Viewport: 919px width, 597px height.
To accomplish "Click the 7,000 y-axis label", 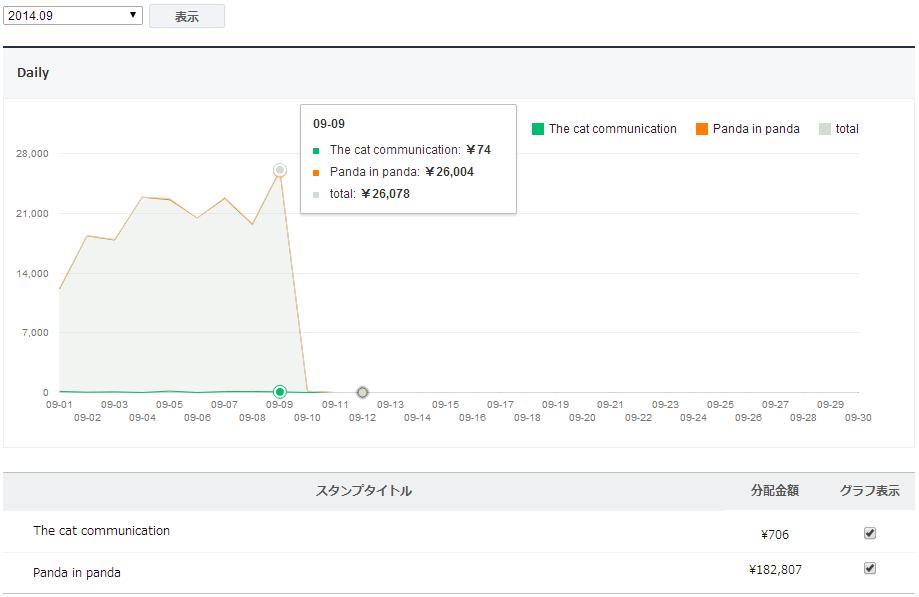I will (35, 333).
